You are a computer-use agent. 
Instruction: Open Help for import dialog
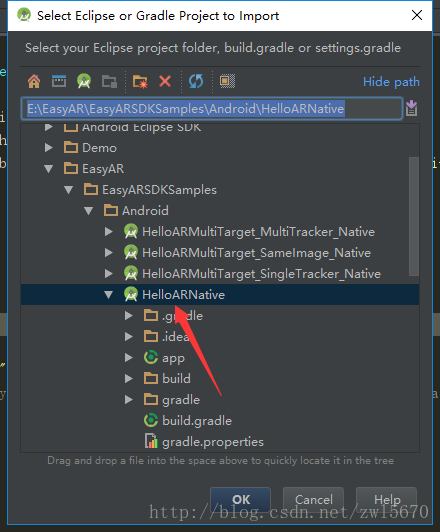[387, 499]
